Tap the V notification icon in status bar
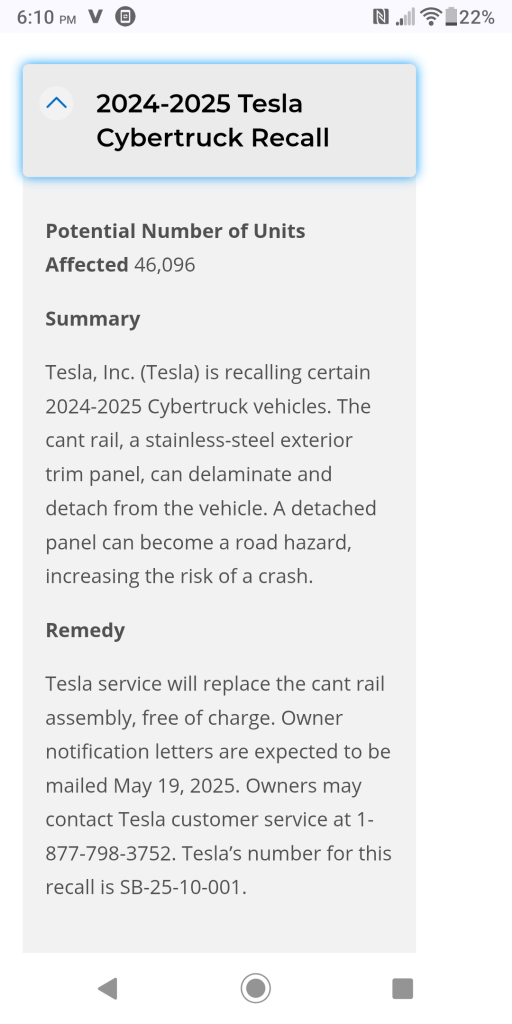 (96, 16)
